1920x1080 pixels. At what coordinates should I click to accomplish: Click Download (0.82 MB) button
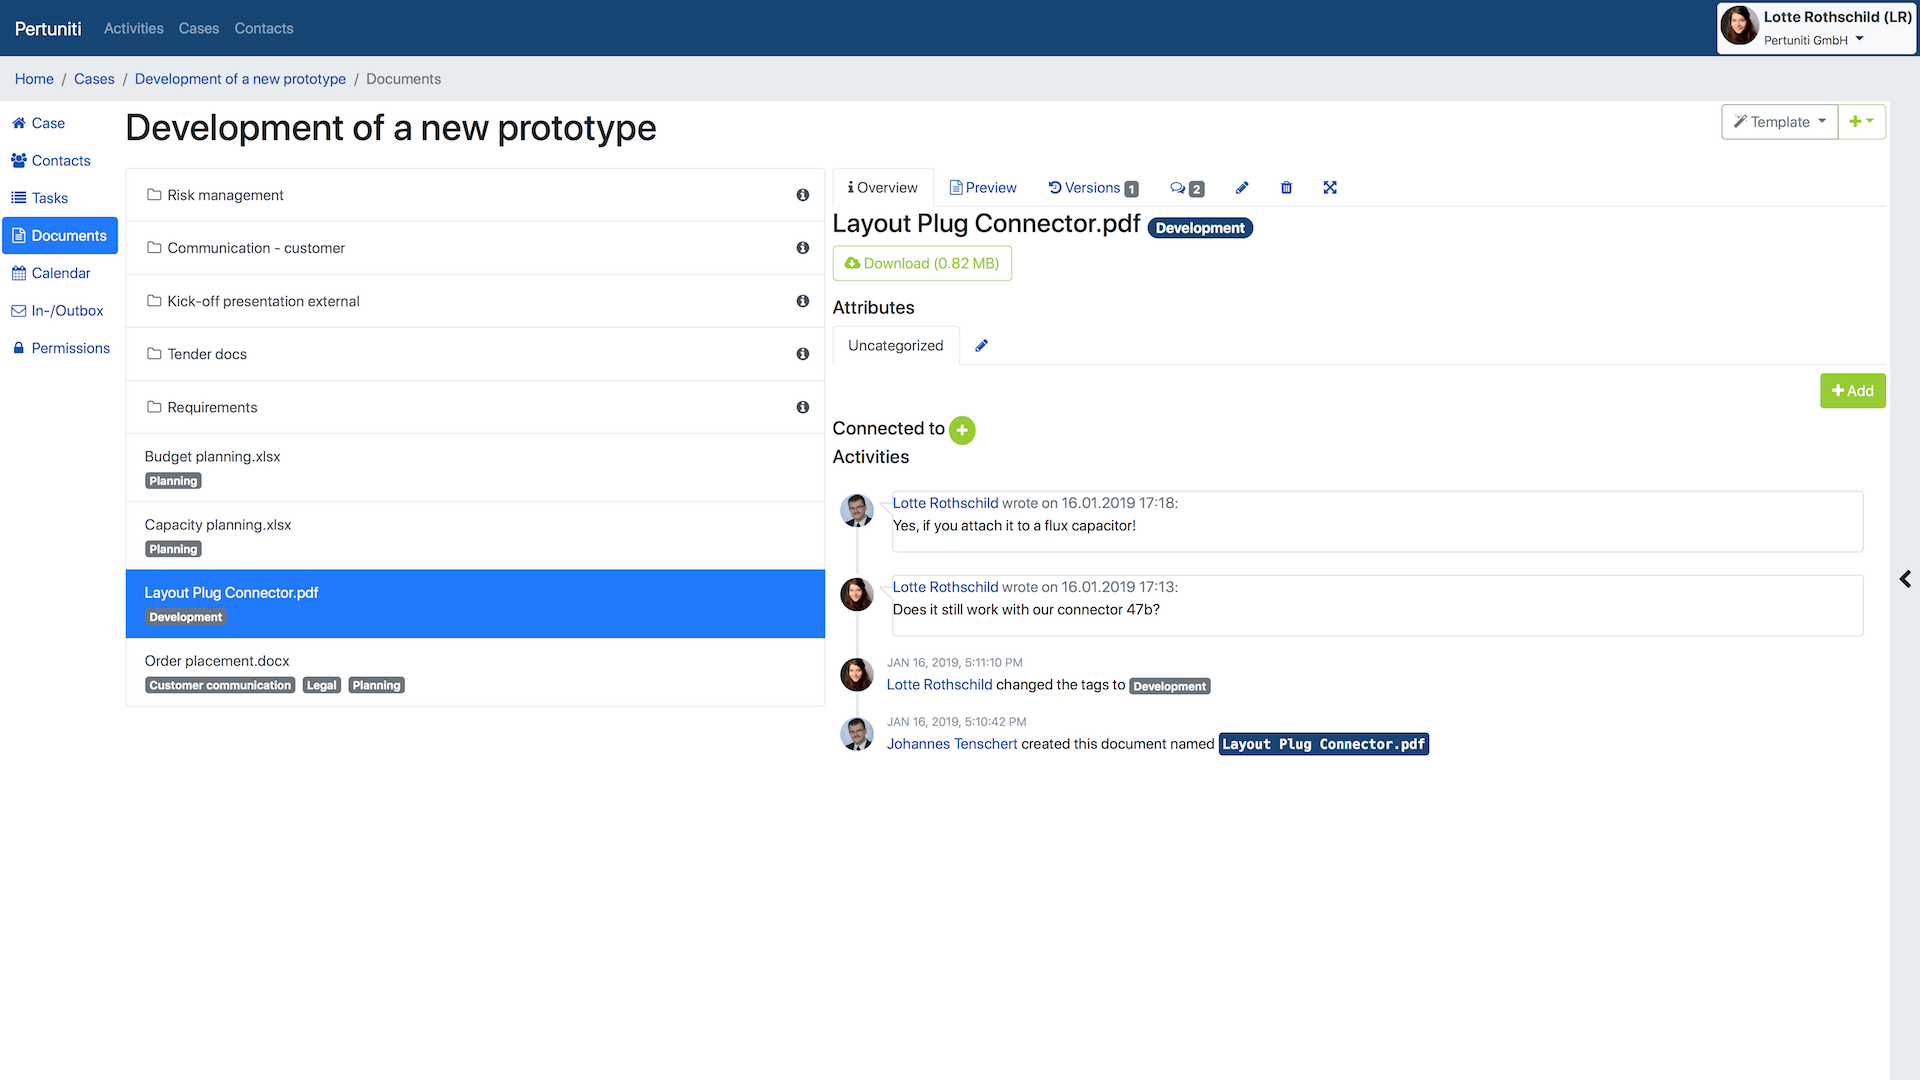[x=922, y=264]
